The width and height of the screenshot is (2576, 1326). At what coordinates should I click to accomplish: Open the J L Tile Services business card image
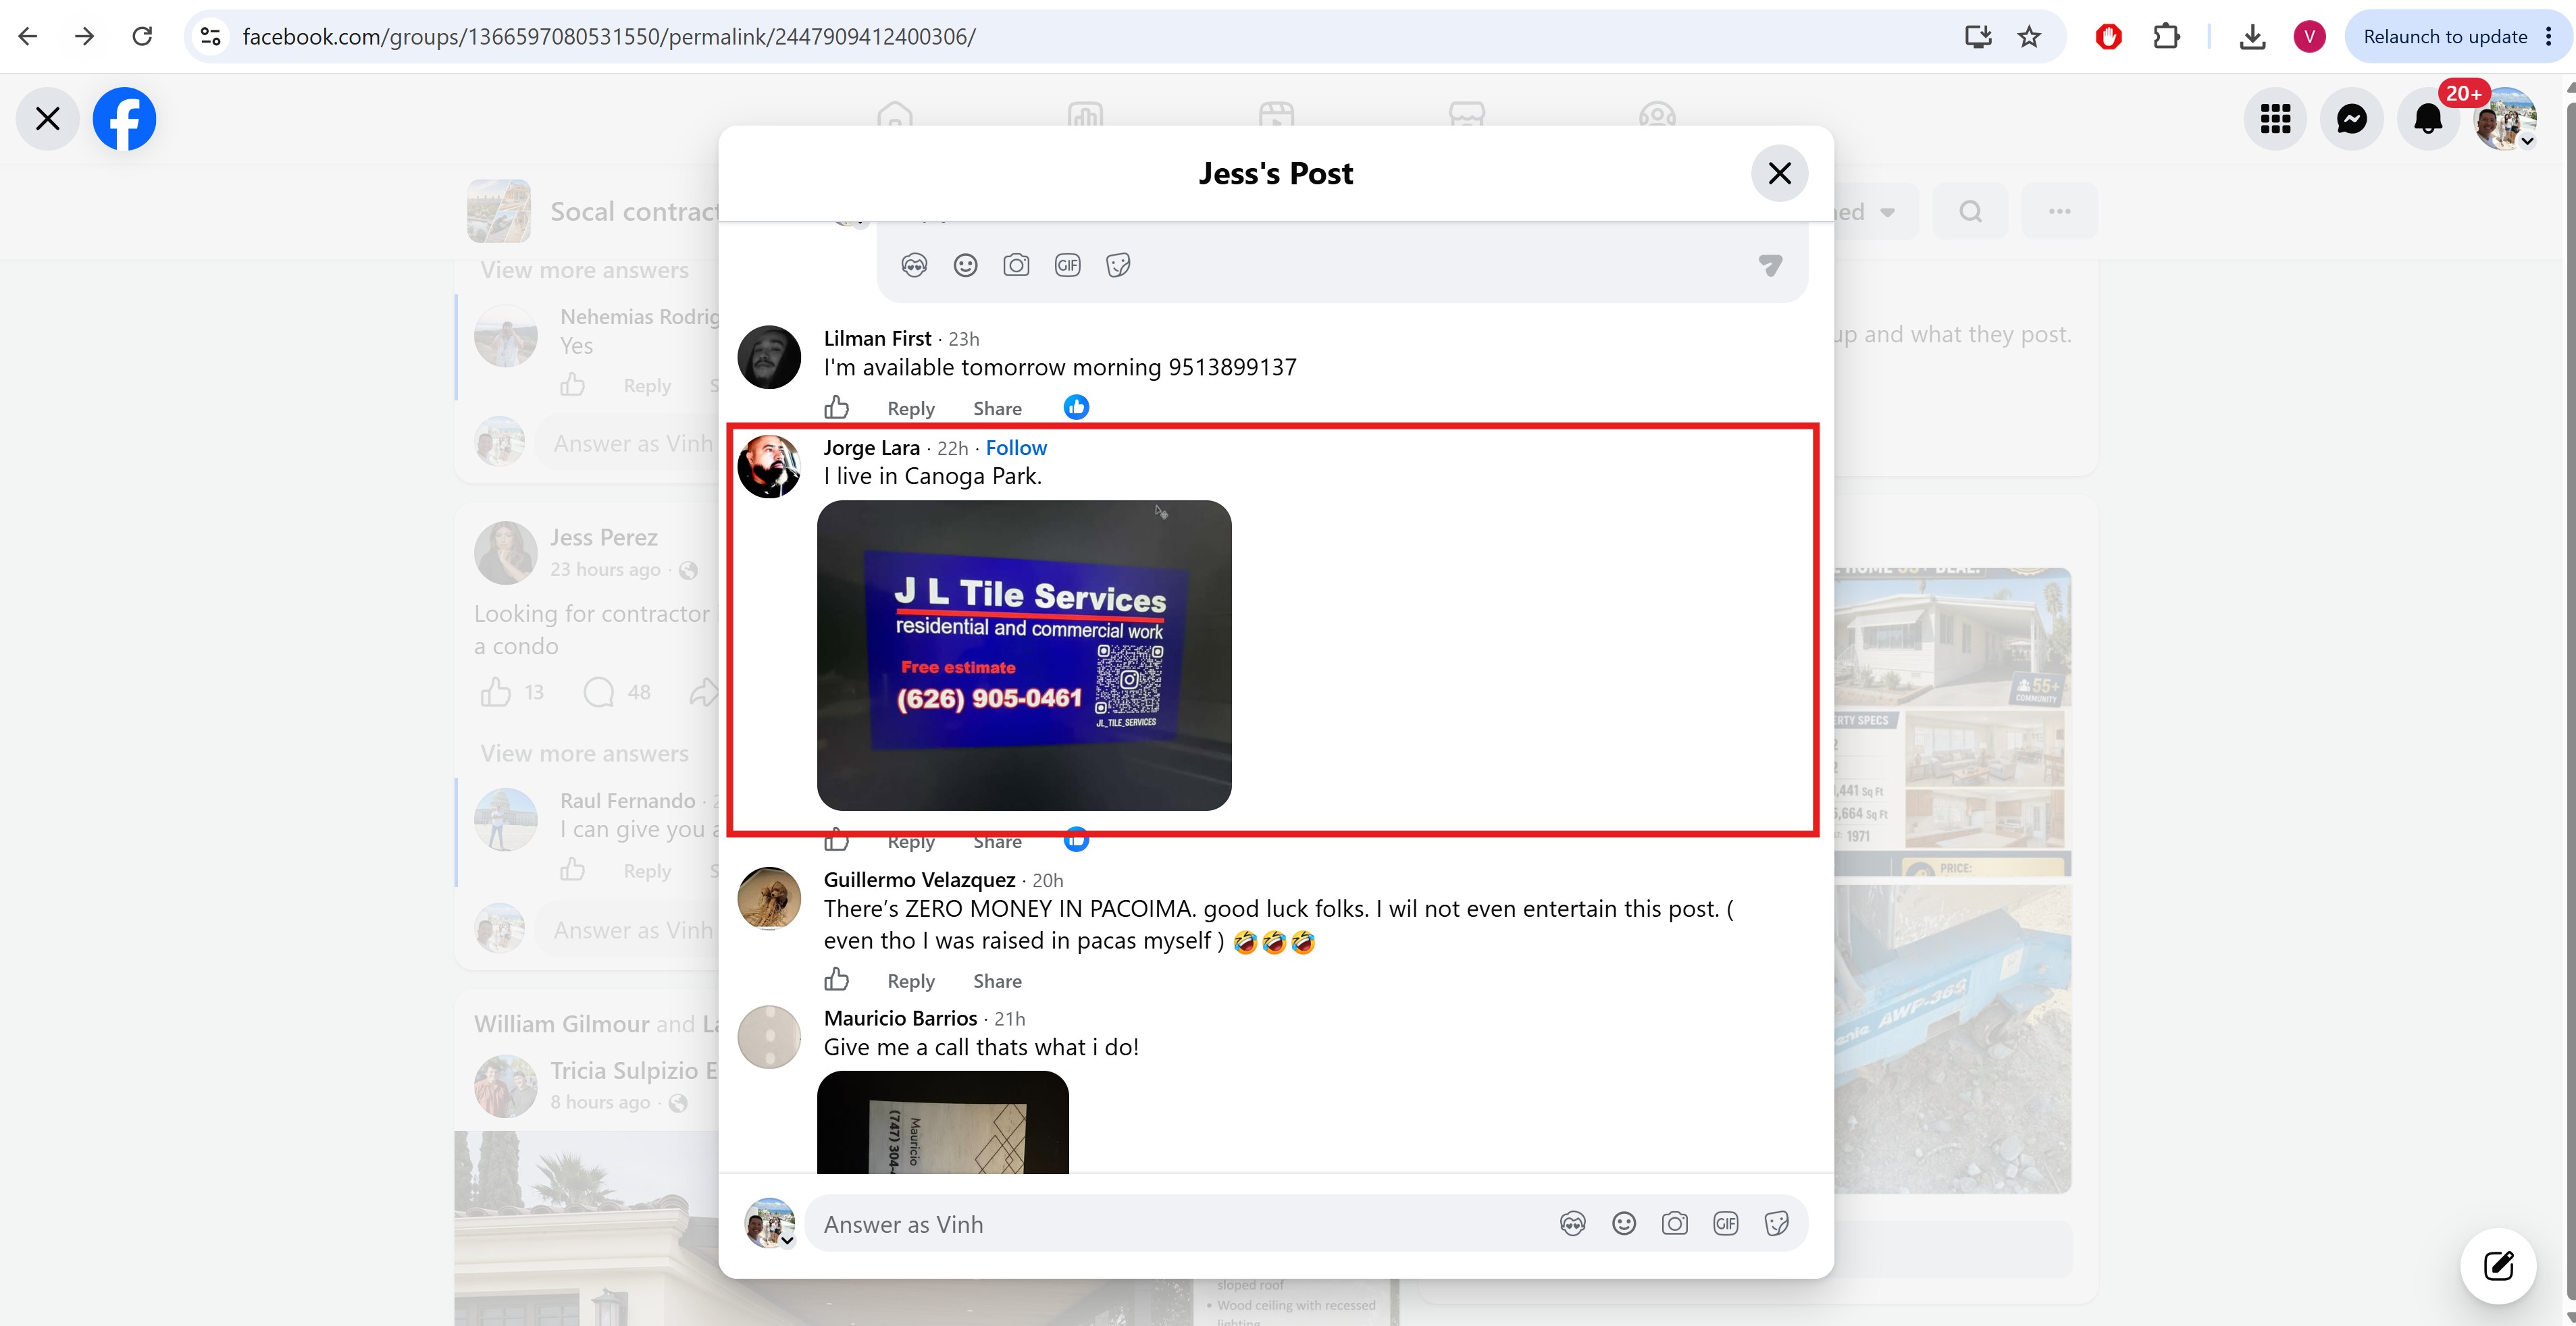coord(1024,655)
